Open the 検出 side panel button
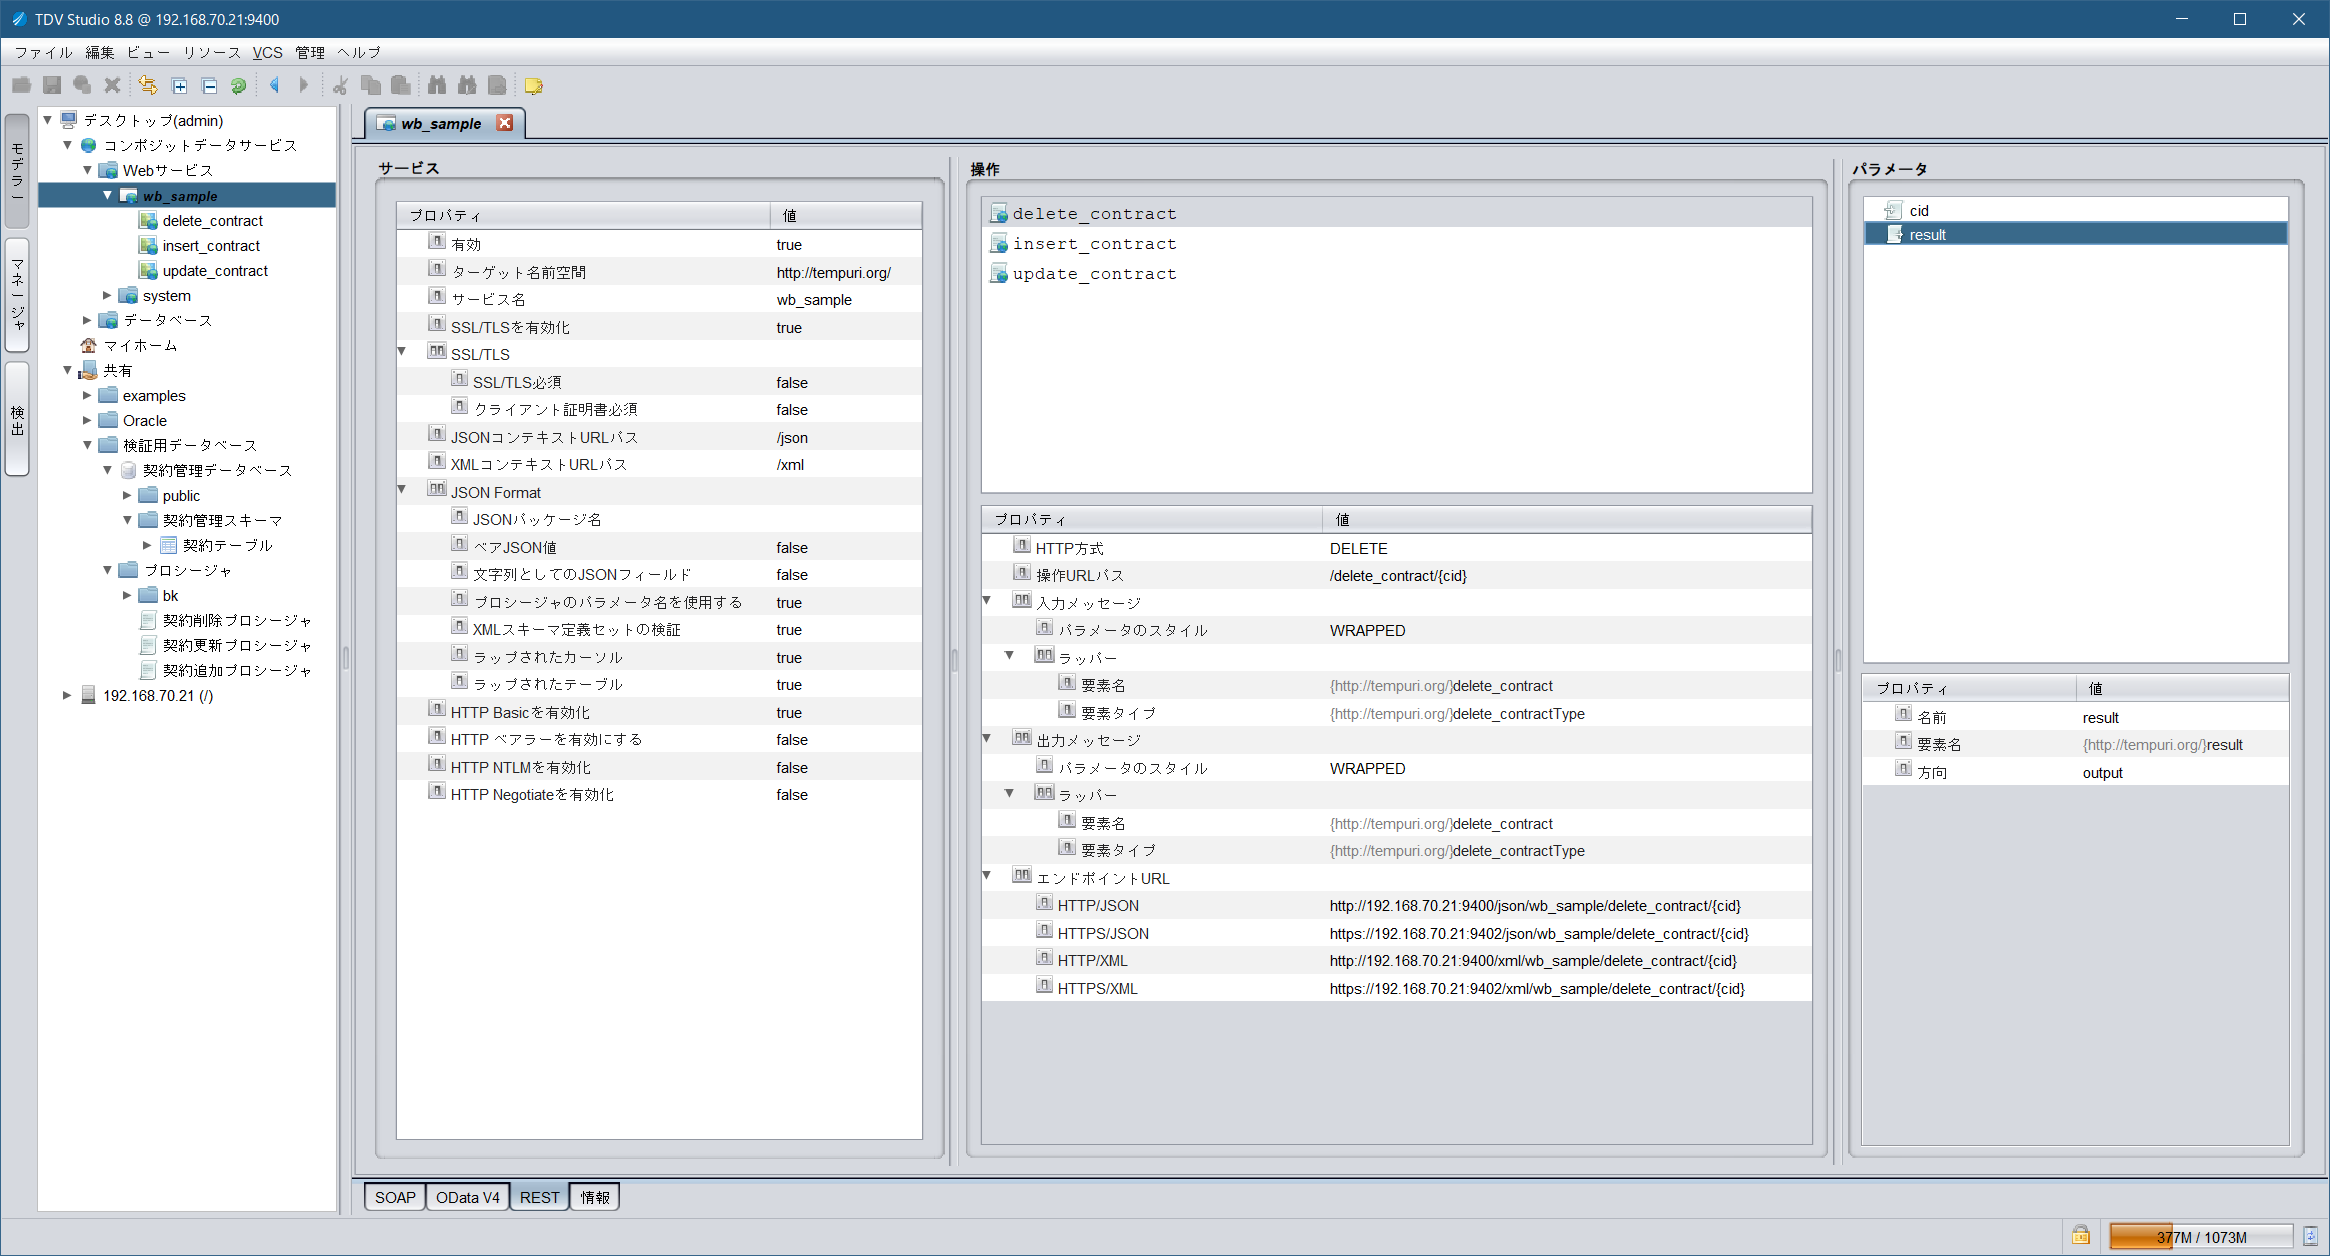The height and width of the screenshot is (1256, 2330). (17, 420)
